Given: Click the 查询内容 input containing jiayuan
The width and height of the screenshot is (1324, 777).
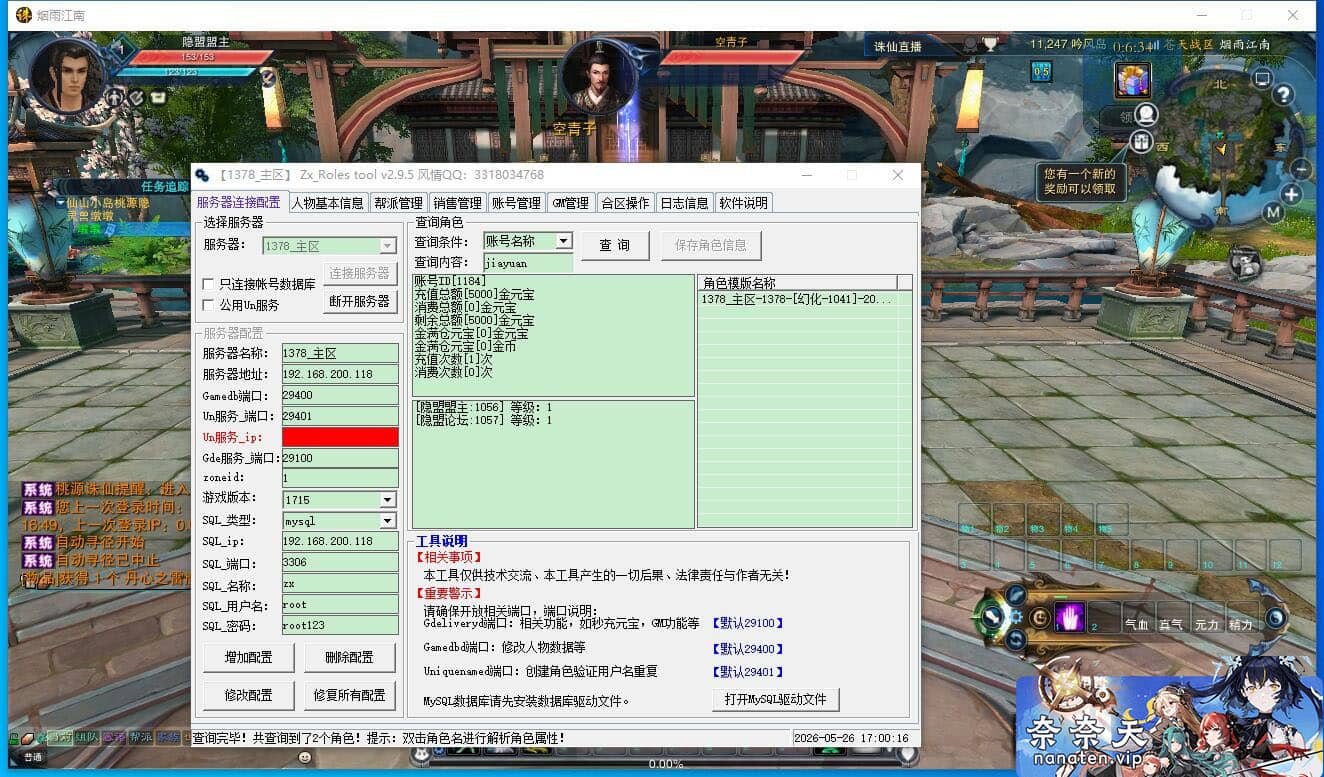Looking at the screenshot, I should (x=528, y=263).
